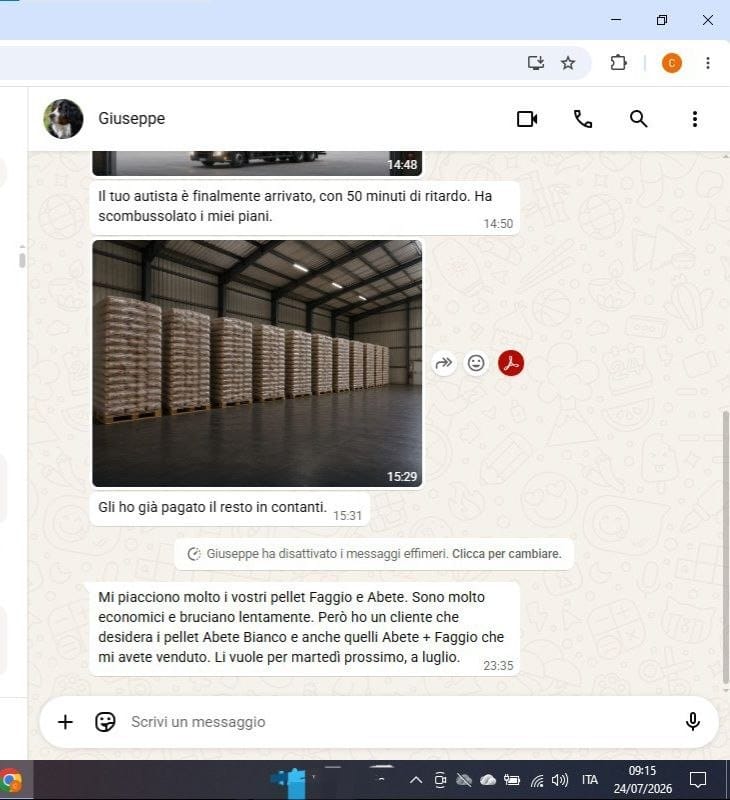Viewport: 730px width, 800px height.
Task: Select the message about pellet Faggio e Abete
Action: click(x=305, y=629)
